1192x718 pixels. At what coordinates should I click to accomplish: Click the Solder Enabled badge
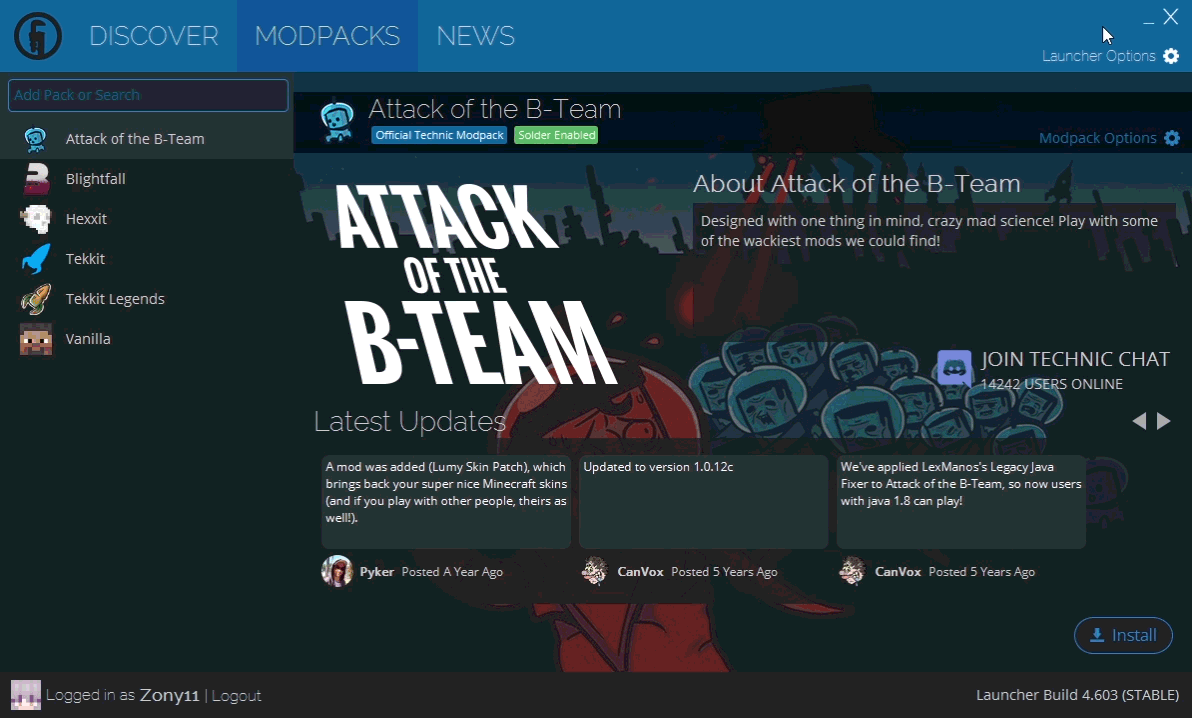pyautogui.click(x=556, y=135)
